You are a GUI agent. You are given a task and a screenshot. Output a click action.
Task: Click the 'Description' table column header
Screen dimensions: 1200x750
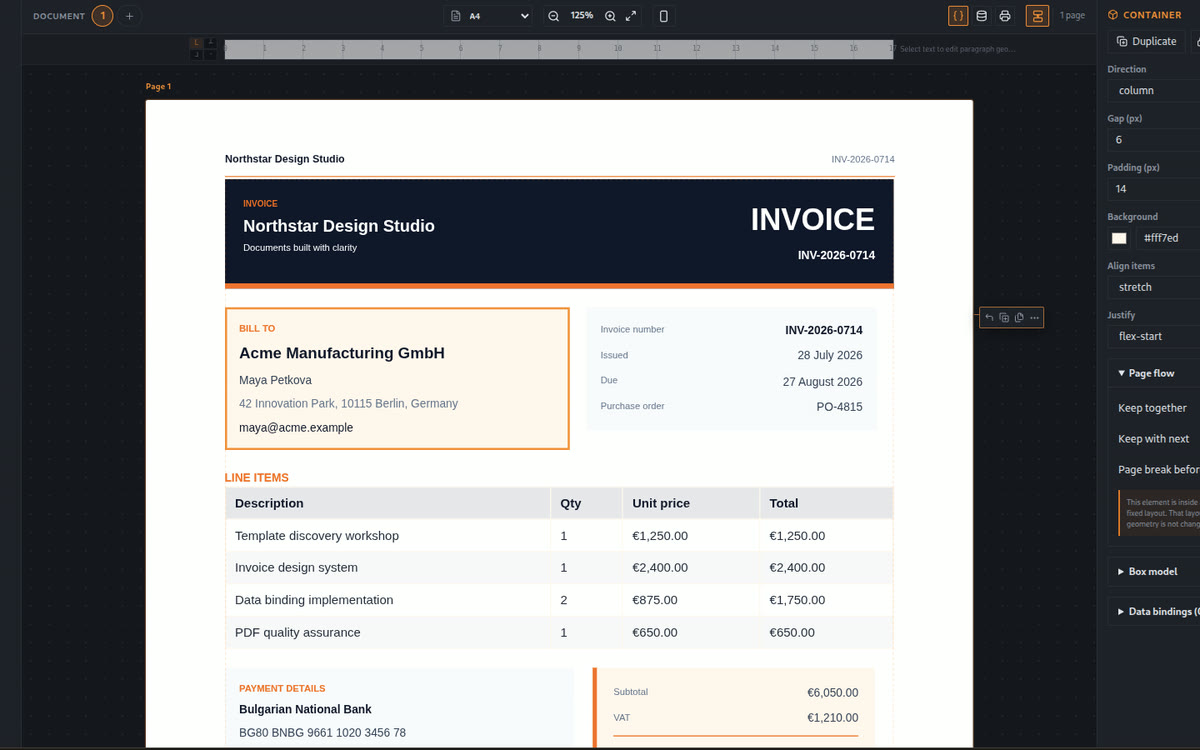click(x=269, y=503)
